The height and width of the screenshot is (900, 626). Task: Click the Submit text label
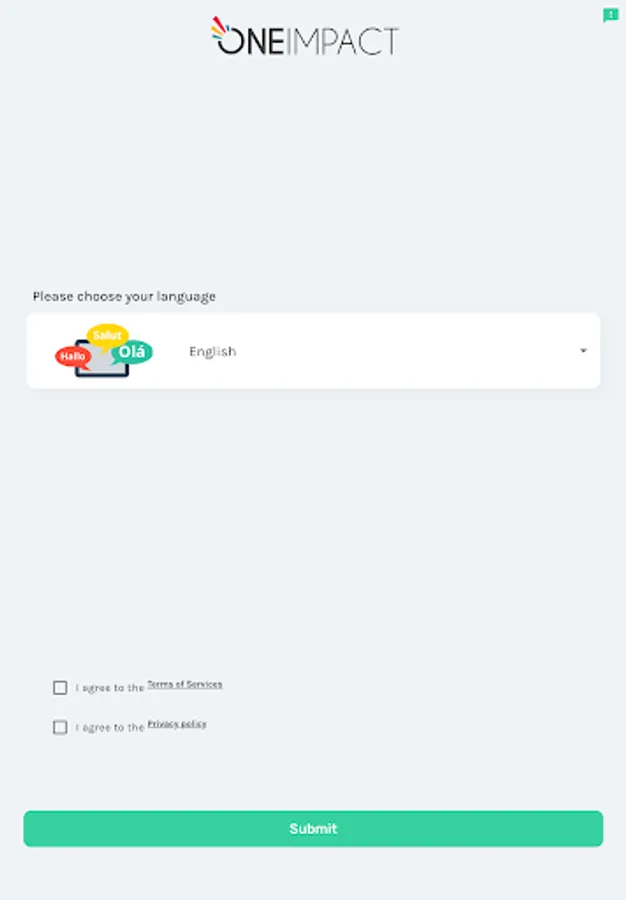[x=313, y=829]
